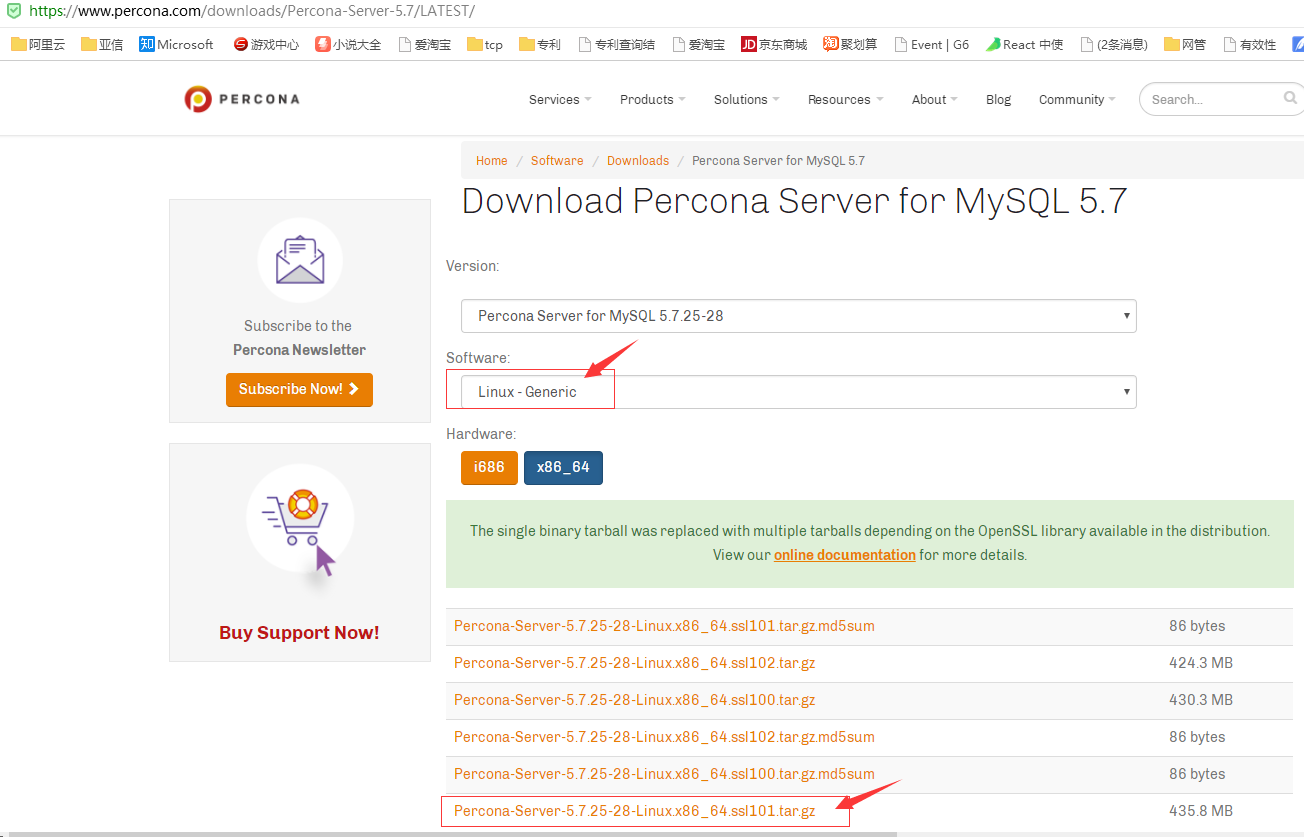Open the 阿里云 bookmark folder
Viewport: 1304px width, 837px height.
37,44
